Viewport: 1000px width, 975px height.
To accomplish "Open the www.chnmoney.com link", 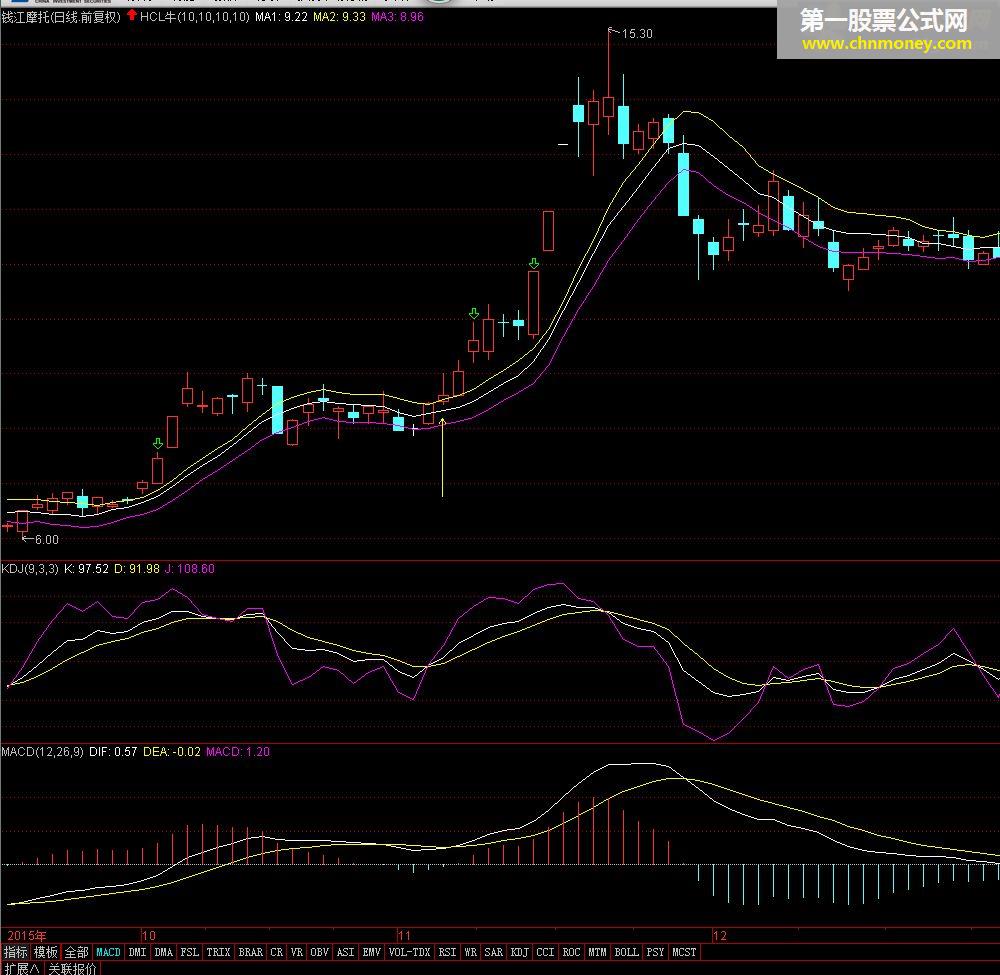I will click(887, 43).
